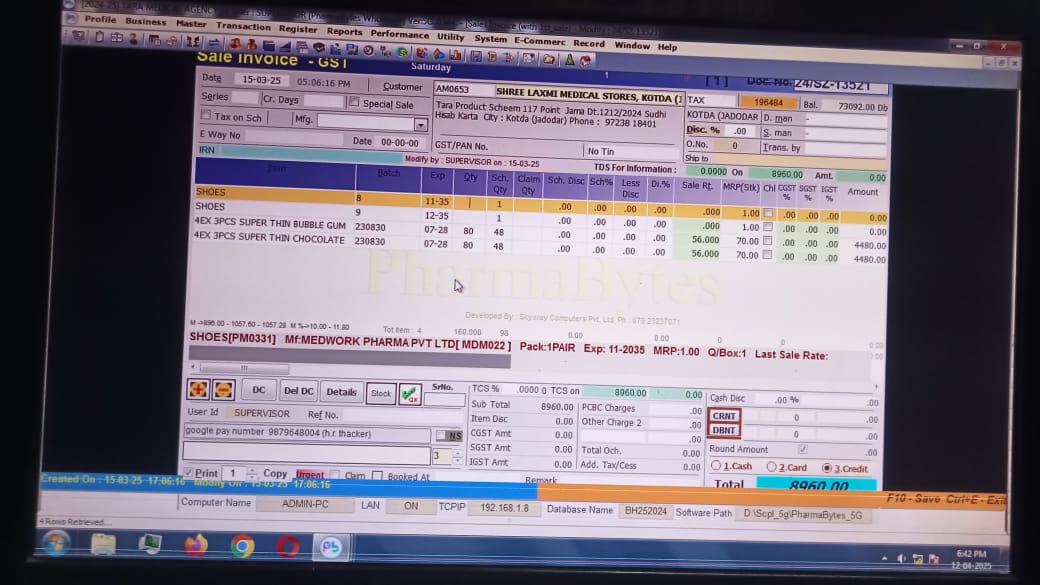Click the orange minus remove-row icon
The image size is (1040, 585).
pos(223,390)
